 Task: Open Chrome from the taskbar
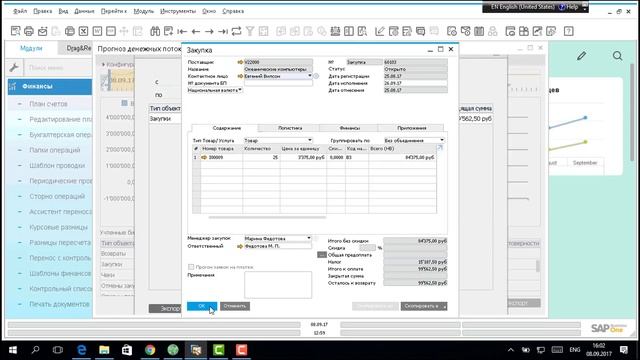(150, 350)
